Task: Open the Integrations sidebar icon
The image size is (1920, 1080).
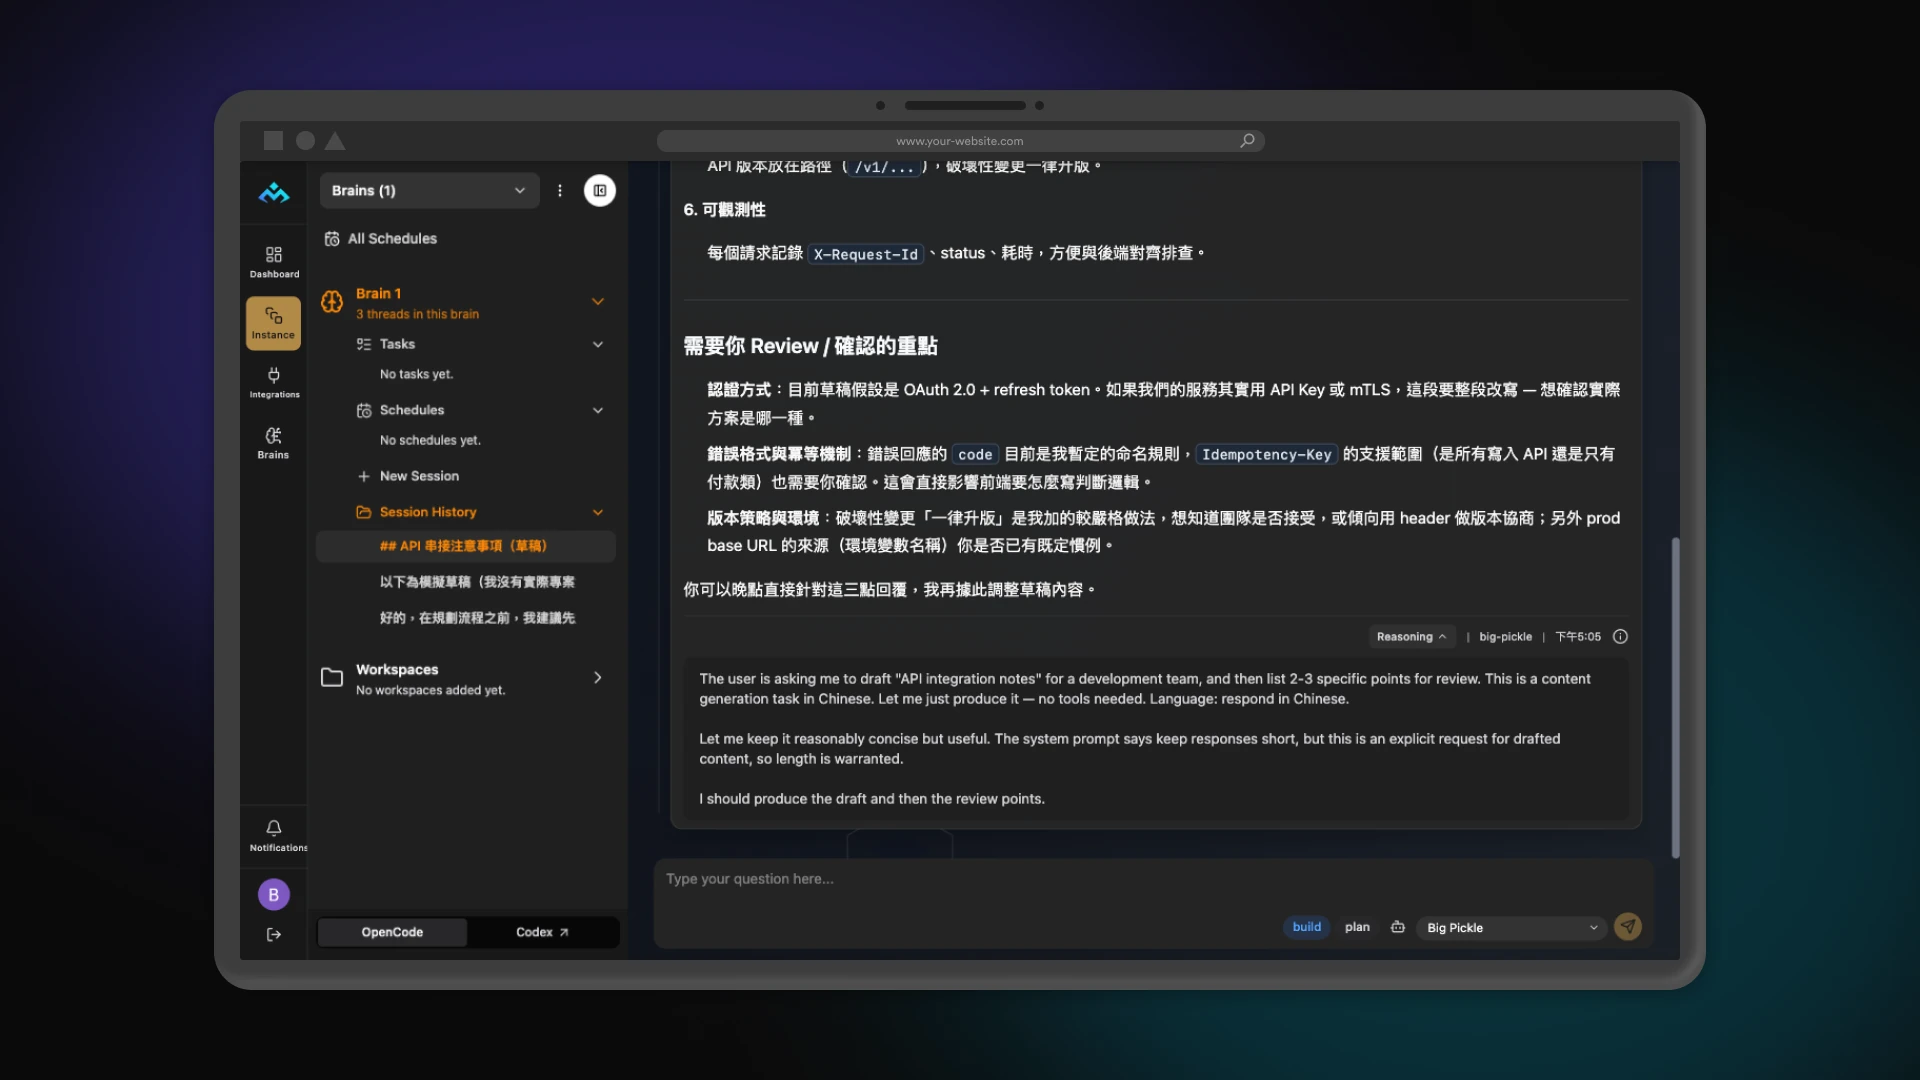Action: tap(273, 383)
